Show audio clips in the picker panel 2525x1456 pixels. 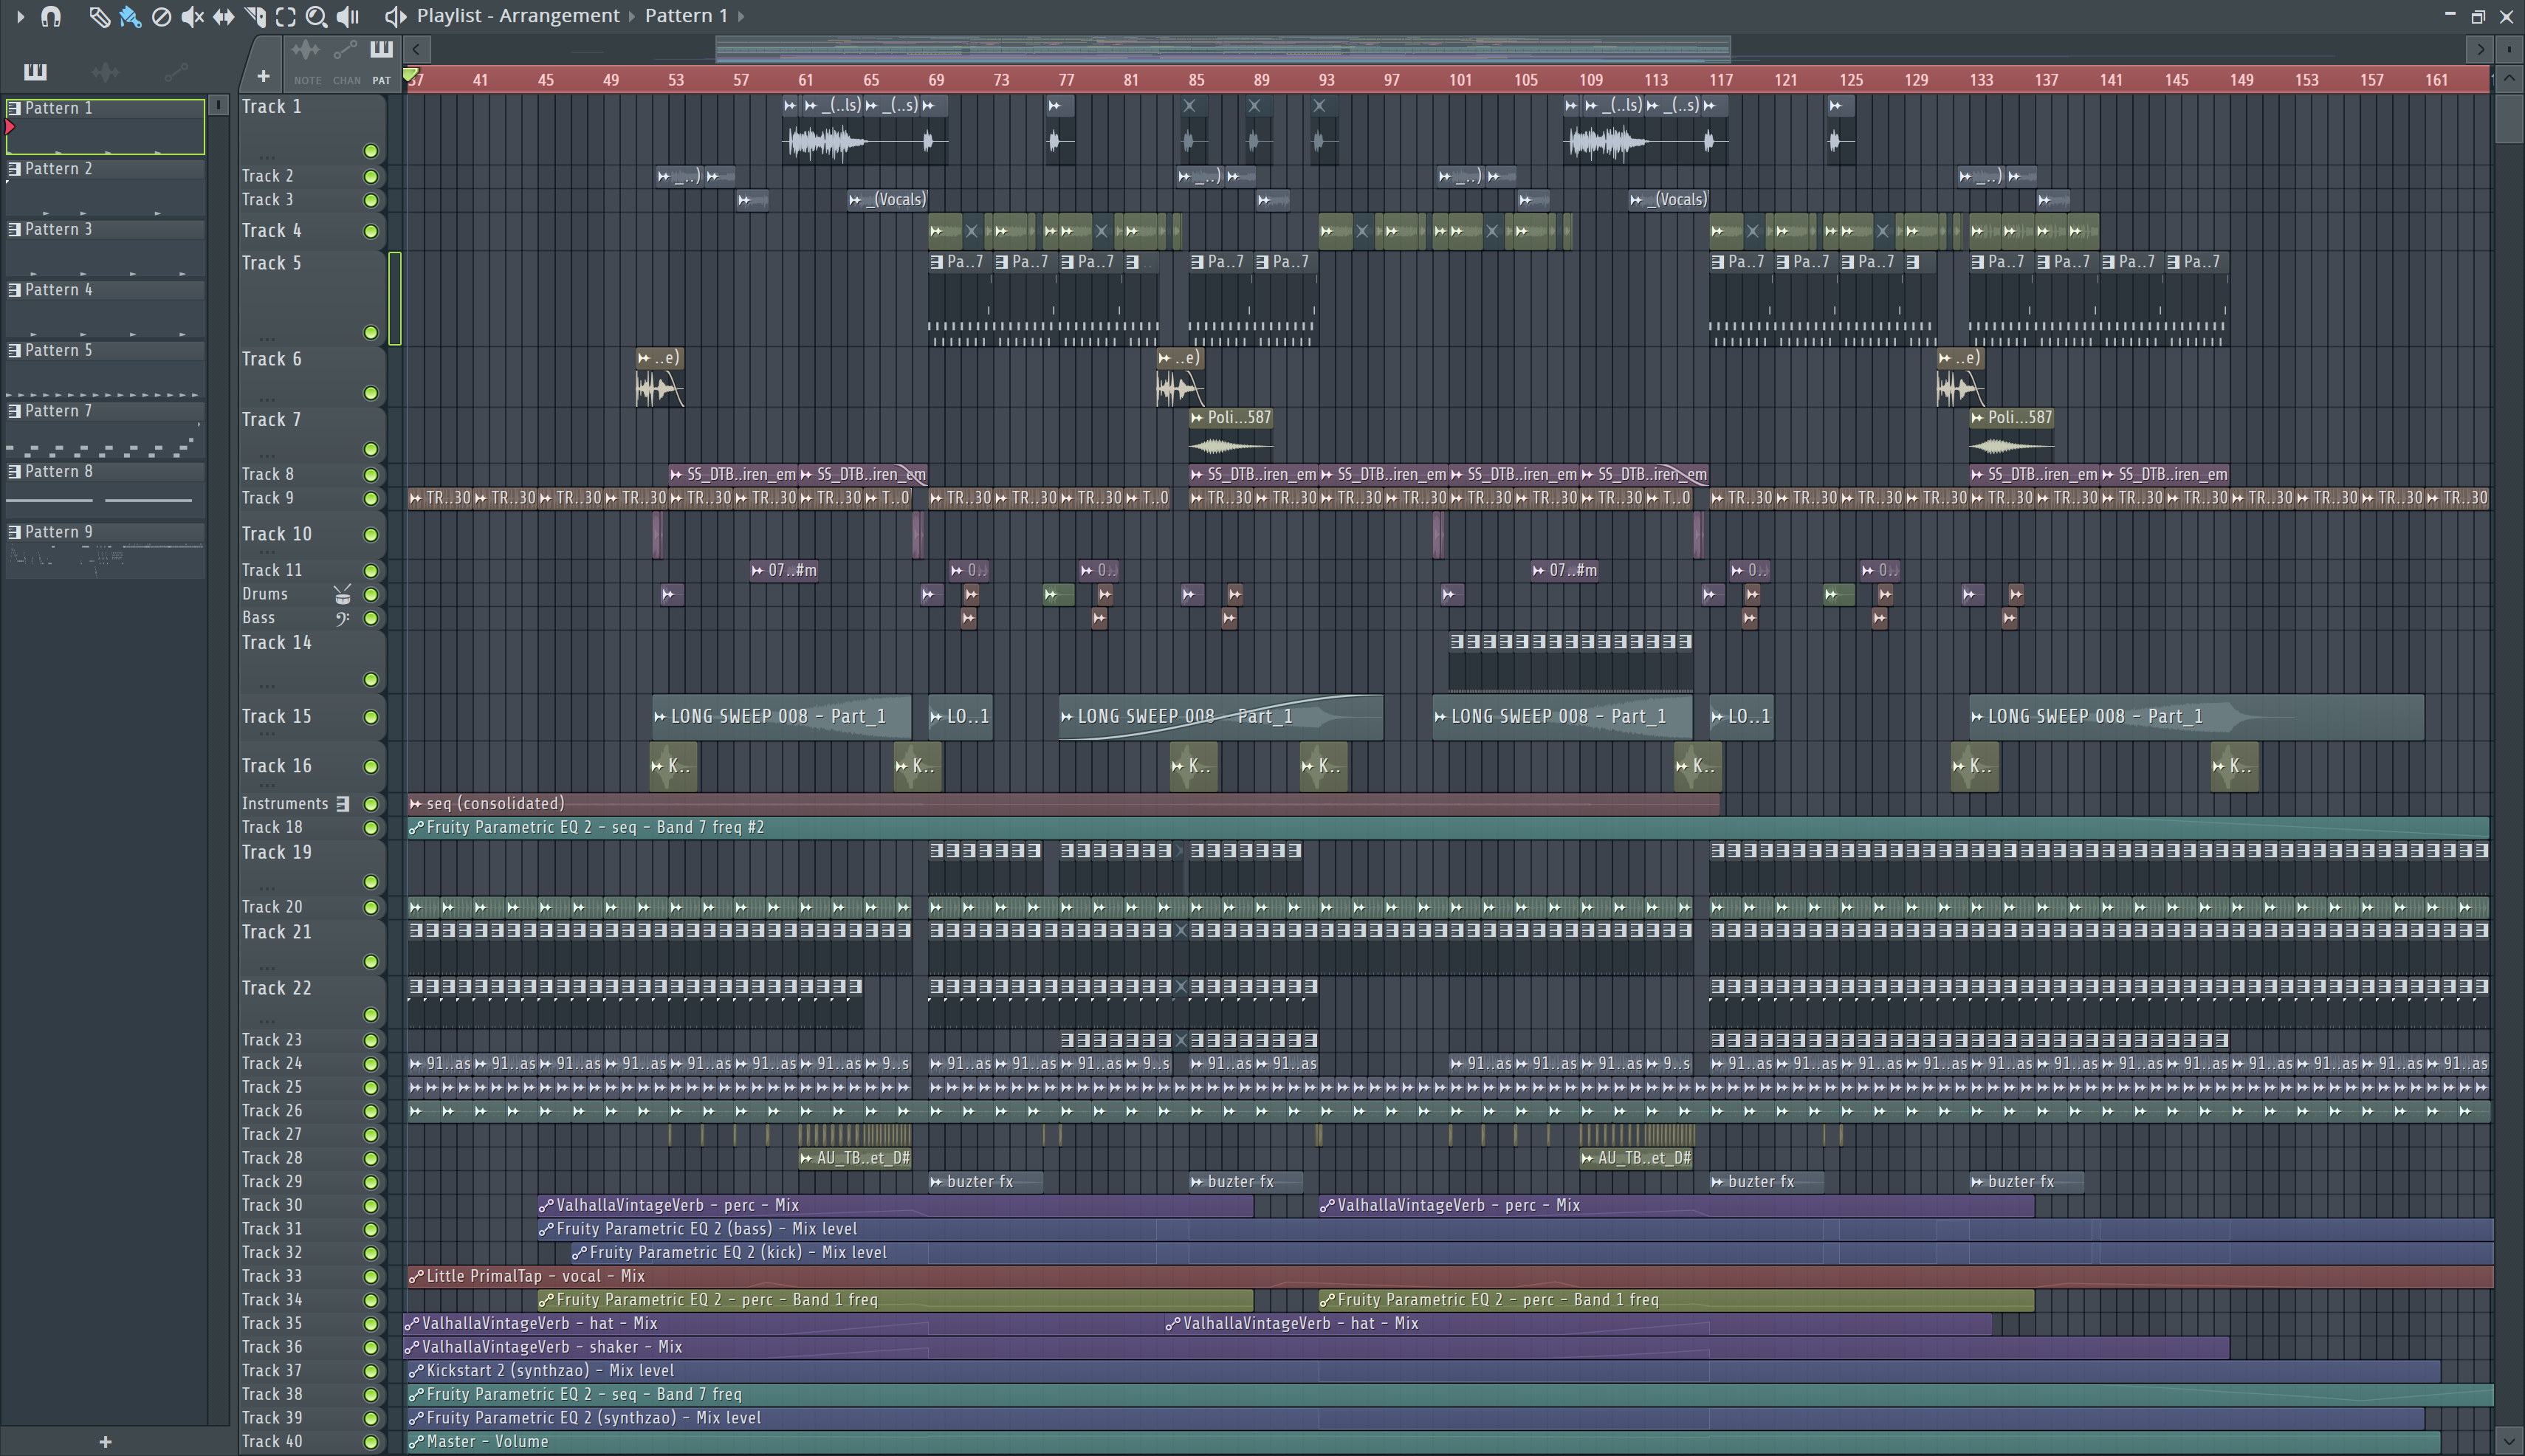105,71
